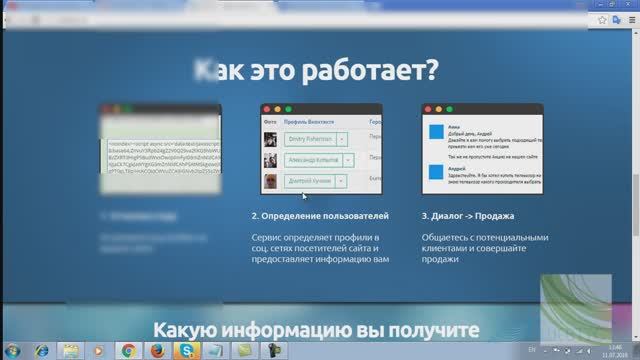Viewport: 640px width, 360px height.
Task: Click the page's vertical scrollbar thumb
Action: point(636,204)
